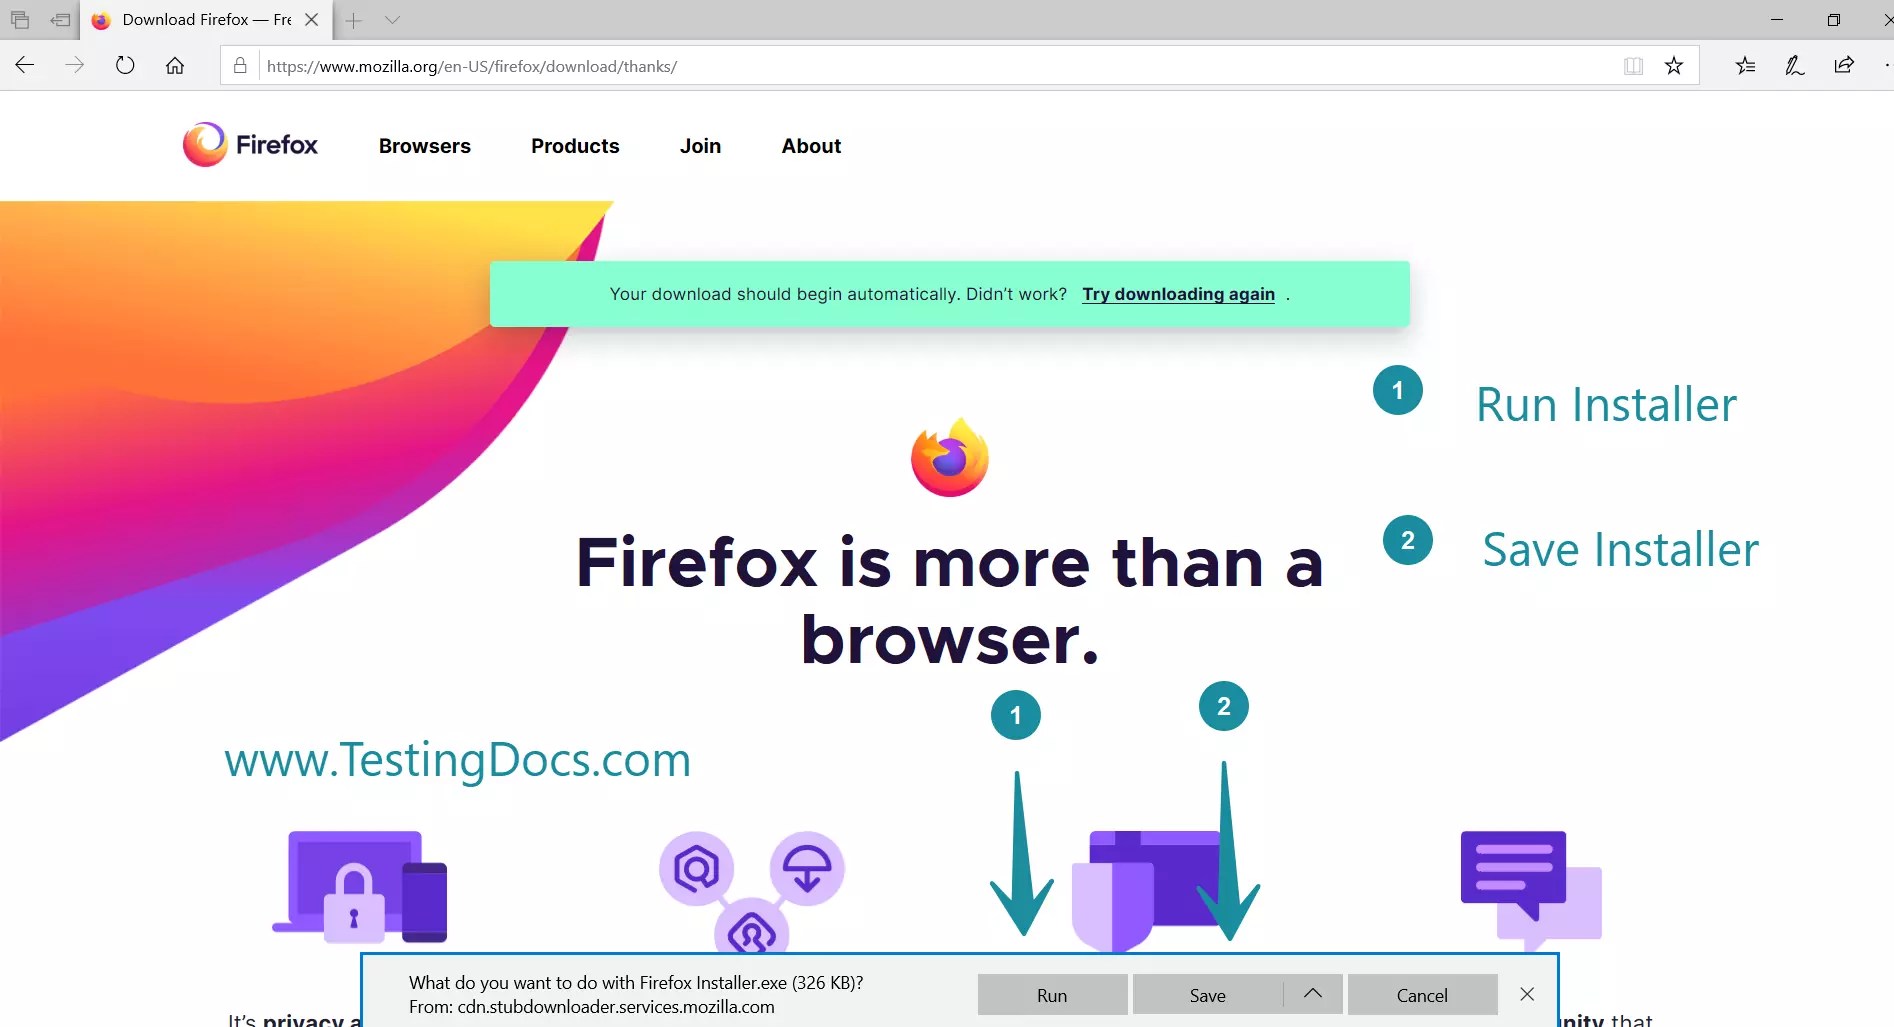The width and height of the screenshot is (1894, 1027).
Task: Open the tab preview chevron next to new tab
Action: point(392,19)
